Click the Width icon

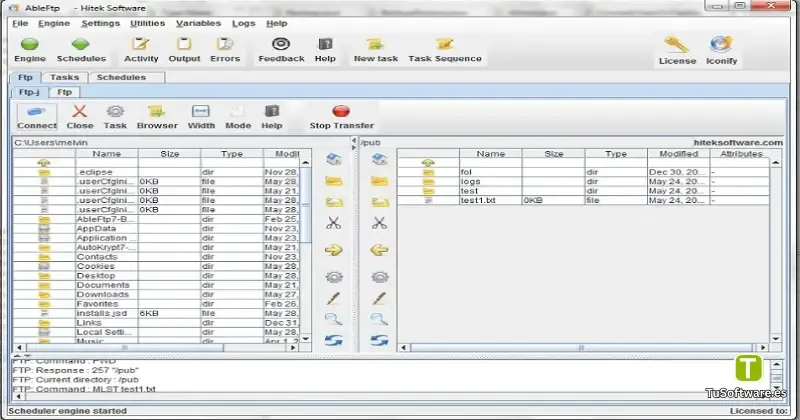tap(201, 117)
